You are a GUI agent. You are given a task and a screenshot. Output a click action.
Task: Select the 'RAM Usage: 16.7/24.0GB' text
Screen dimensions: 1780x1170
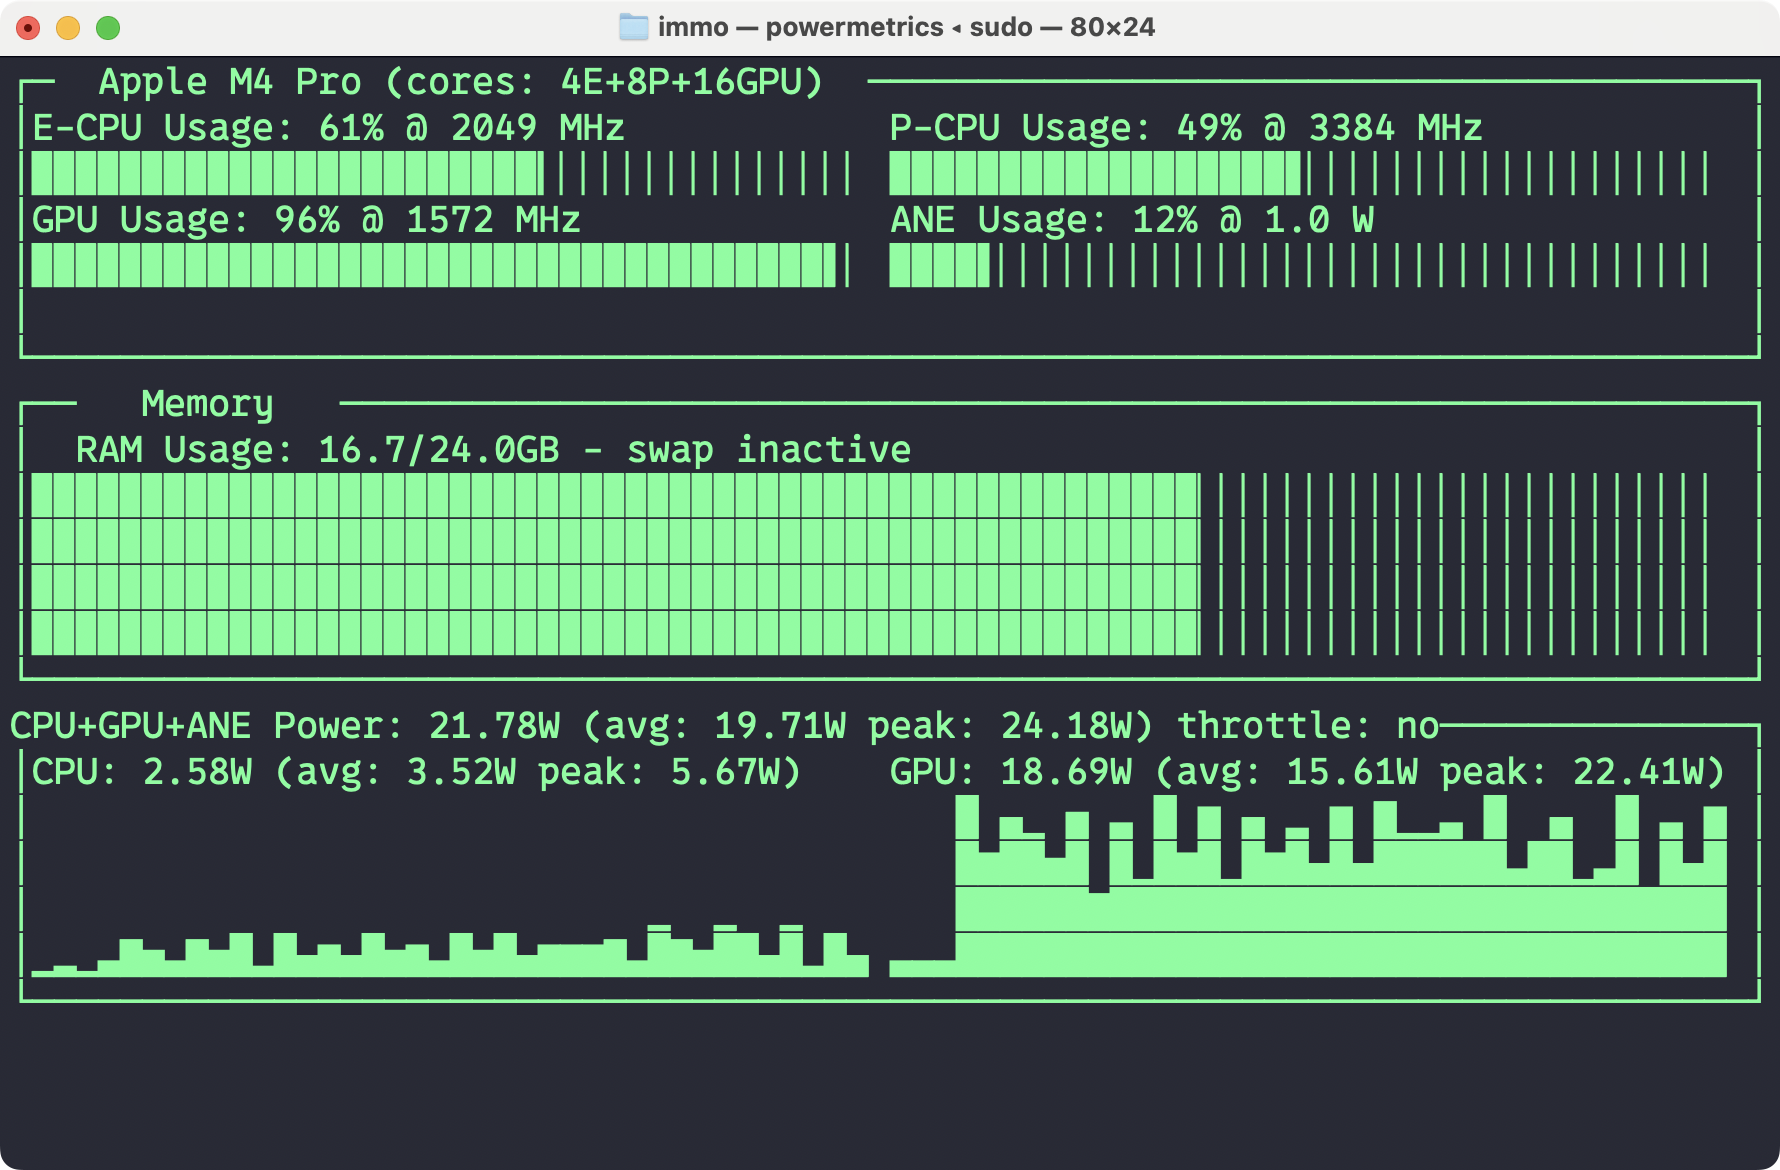(318, 450)
